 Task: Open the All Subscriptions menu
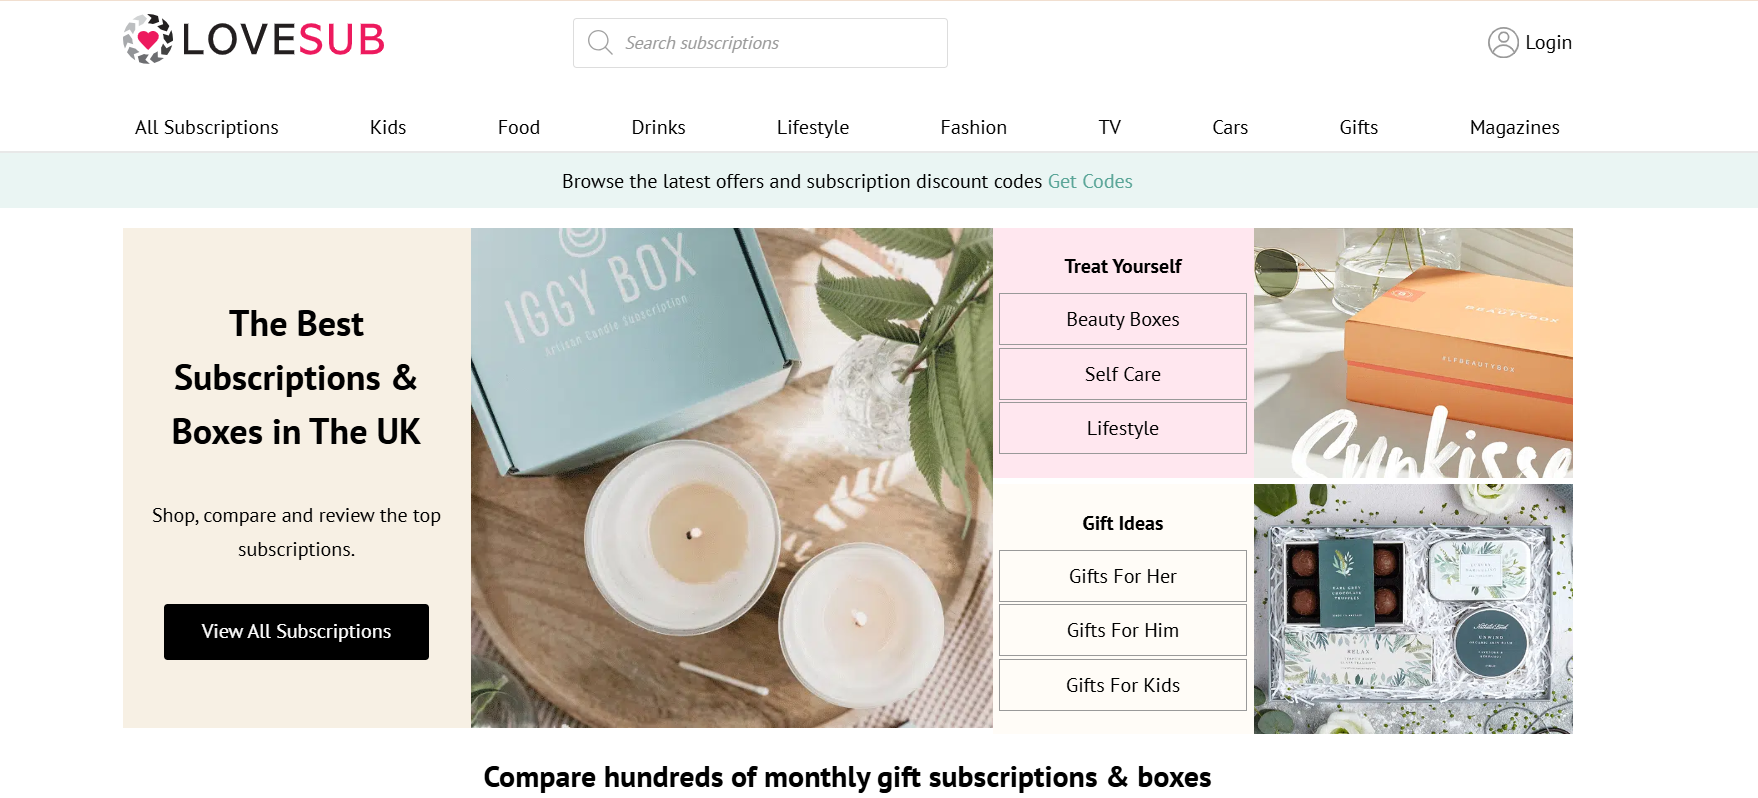click(207, 127)
